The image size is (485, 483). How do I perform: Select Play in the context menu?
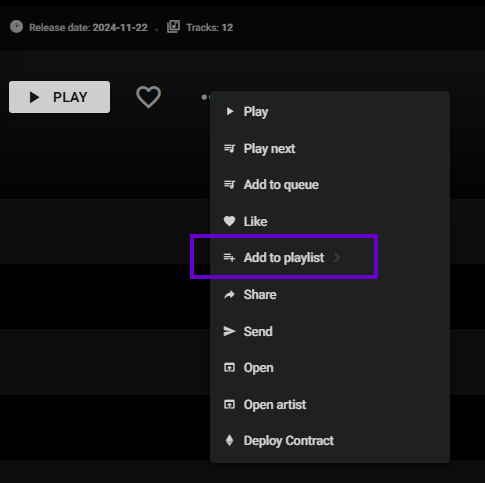(x=330, y=112)
